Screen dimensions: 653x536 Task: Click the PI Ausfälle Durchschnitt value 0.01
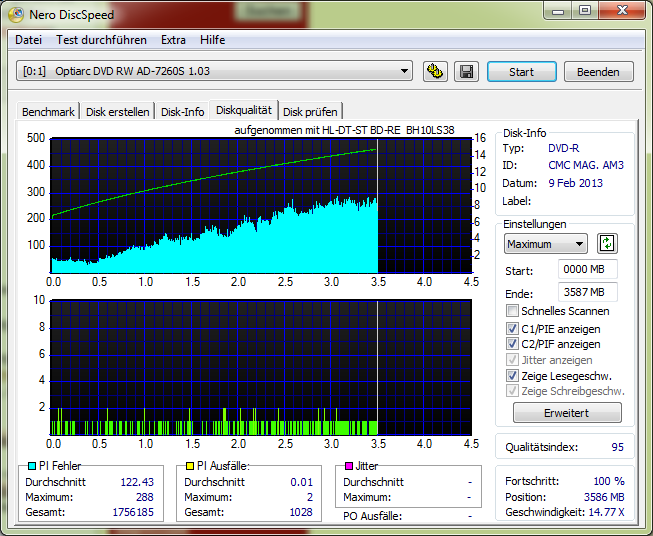coord(302,482)
